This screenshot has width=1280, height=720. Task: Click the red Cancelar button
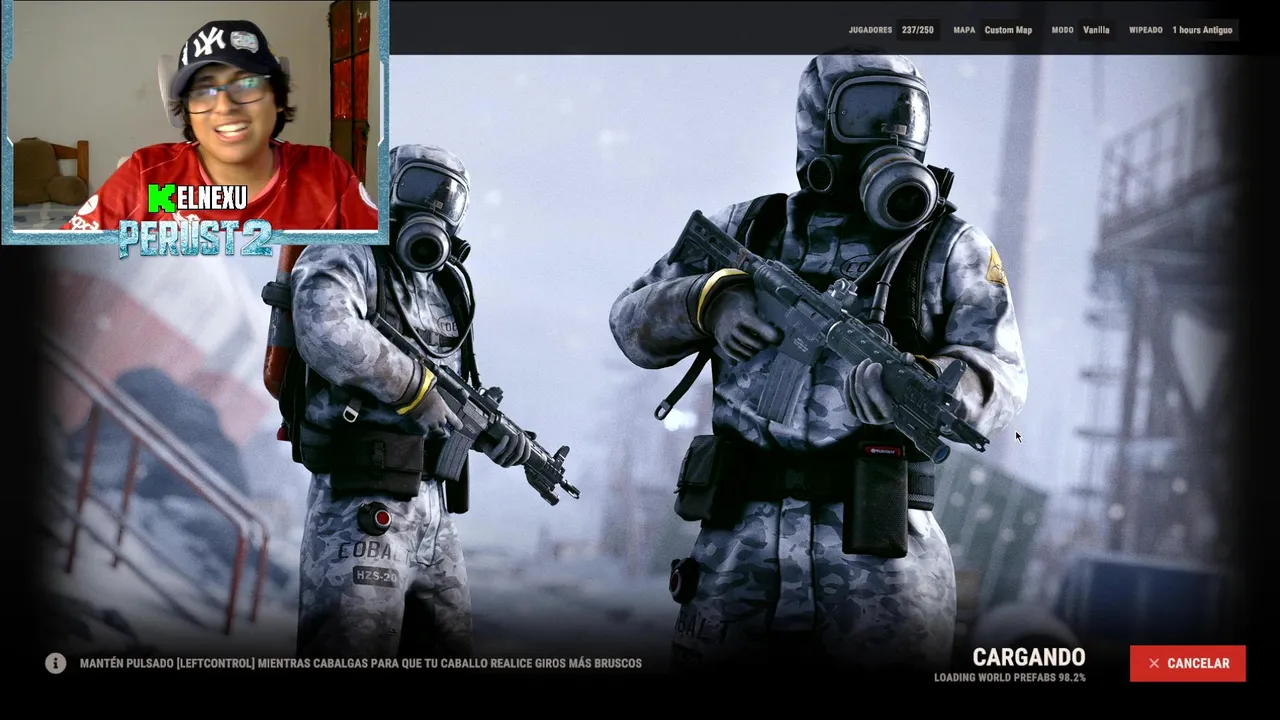(x=1187, y=663)
